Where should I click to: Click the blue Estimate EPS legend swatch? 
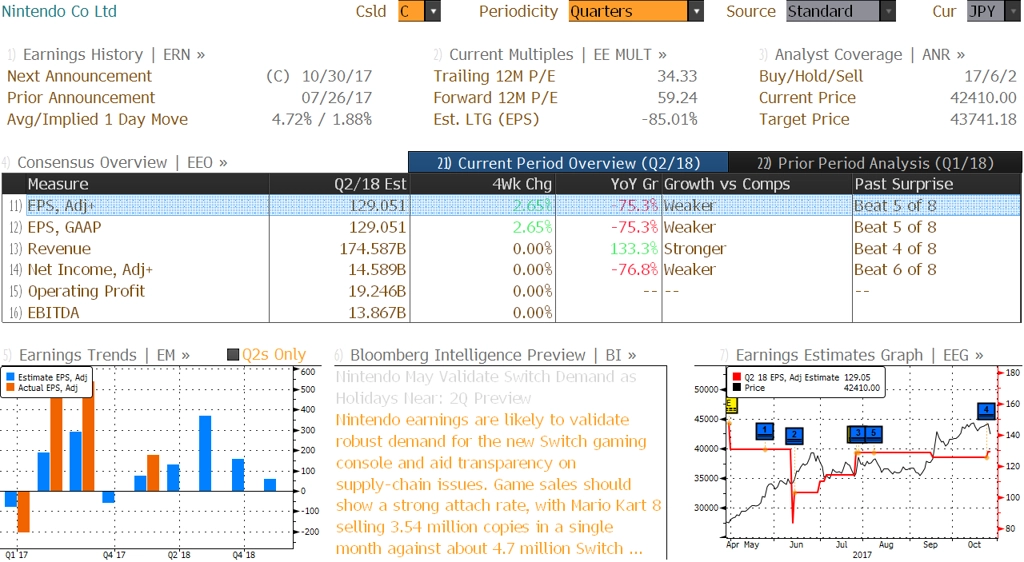[x=10, y=377]
